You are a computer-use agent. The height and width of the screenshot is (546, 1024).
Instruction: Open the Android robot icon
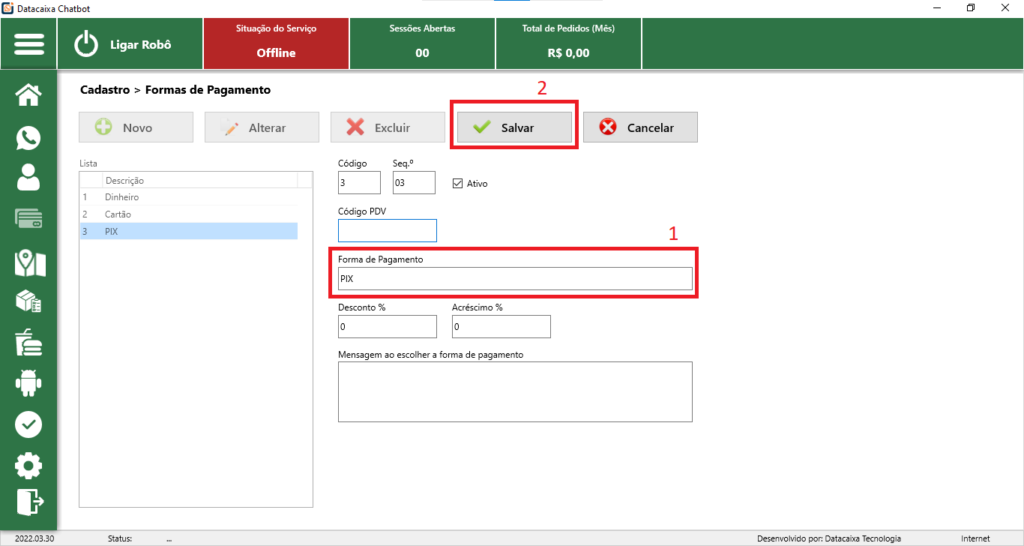[29, 383]
